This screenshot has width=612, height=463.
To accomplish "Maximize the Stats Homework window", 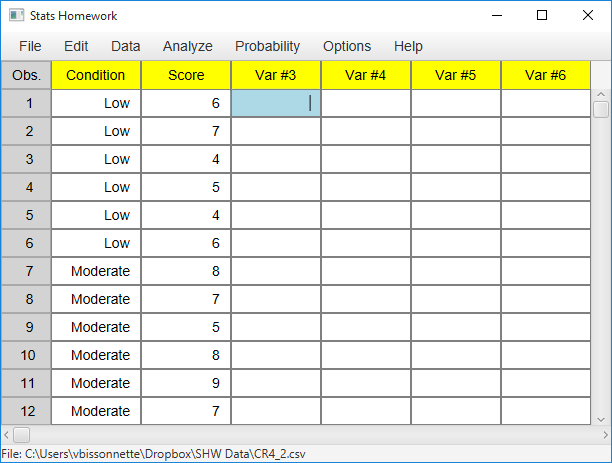I will pos(542,15).
